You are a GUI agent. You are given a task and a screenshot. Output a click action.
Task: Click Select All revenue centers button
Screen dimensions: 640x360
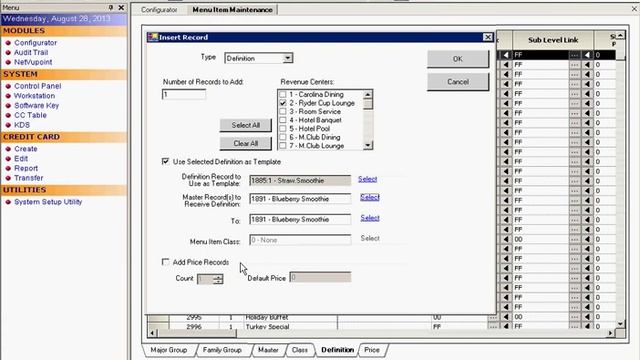tap(245, 125)
